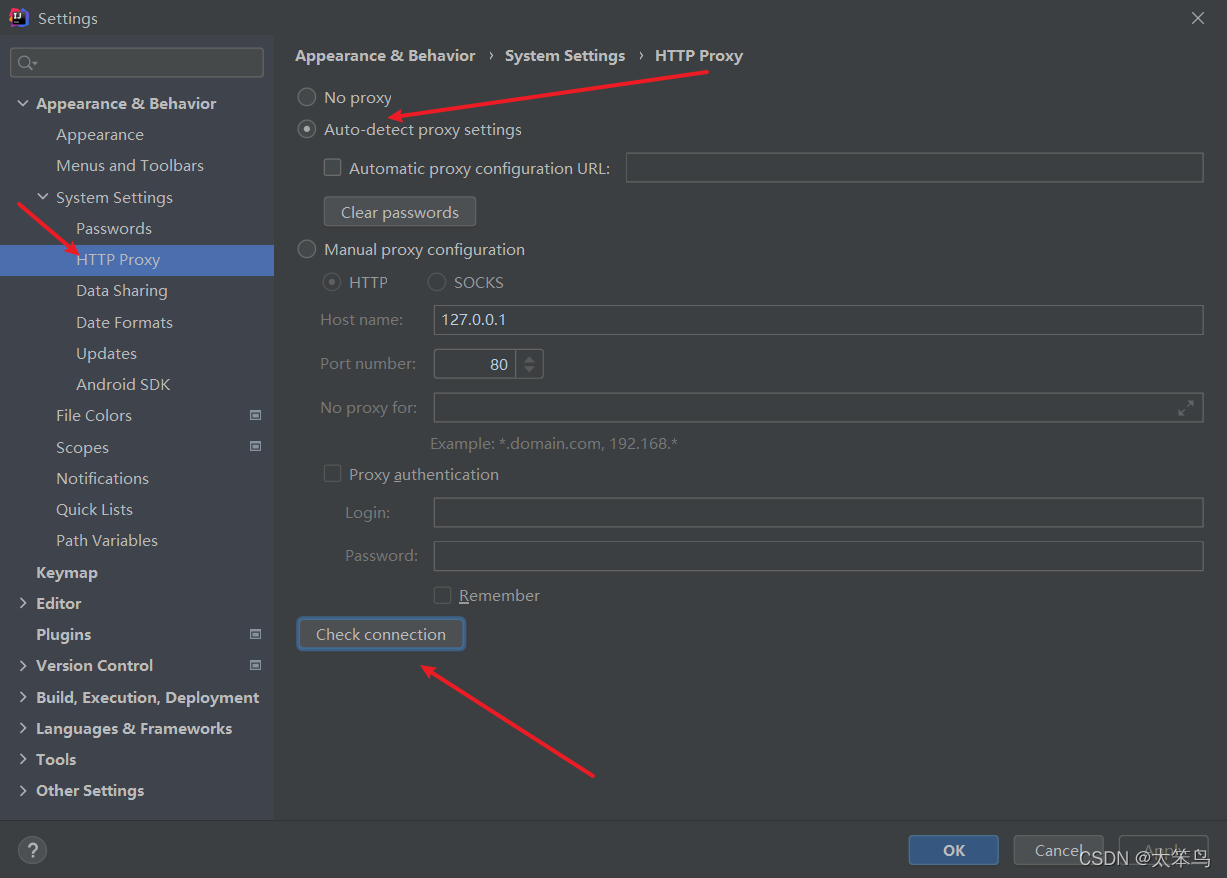Expand the Version Control section
Image resolution: width=1227 pixels, height=878 pixels.
point(23,665)
